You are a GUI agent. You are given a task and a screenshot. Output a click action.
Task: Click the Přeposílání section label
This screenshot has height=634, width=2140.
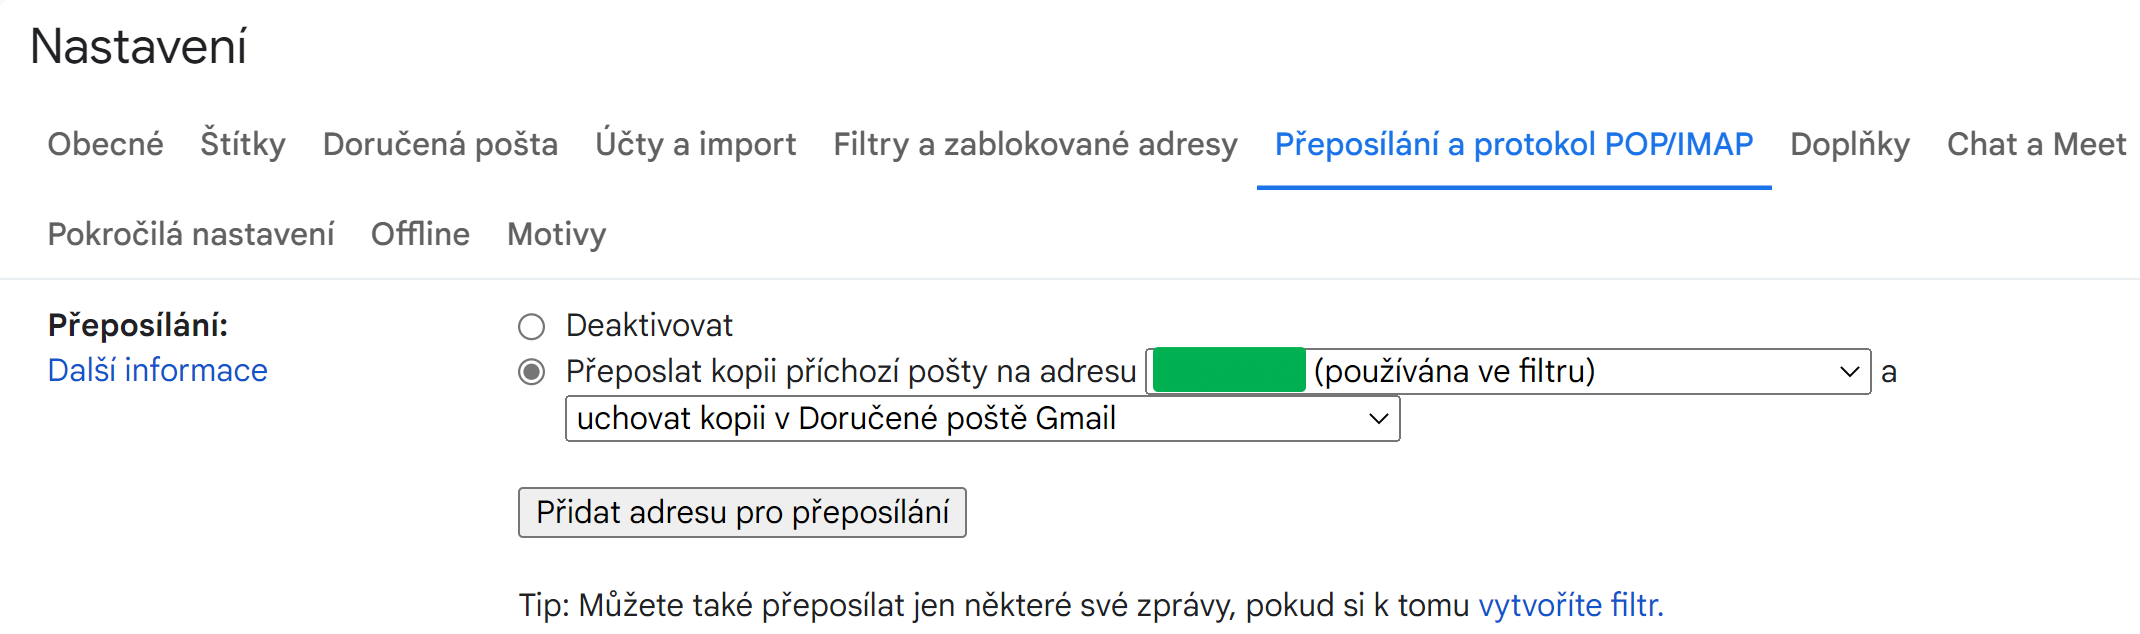click(138, 326)
